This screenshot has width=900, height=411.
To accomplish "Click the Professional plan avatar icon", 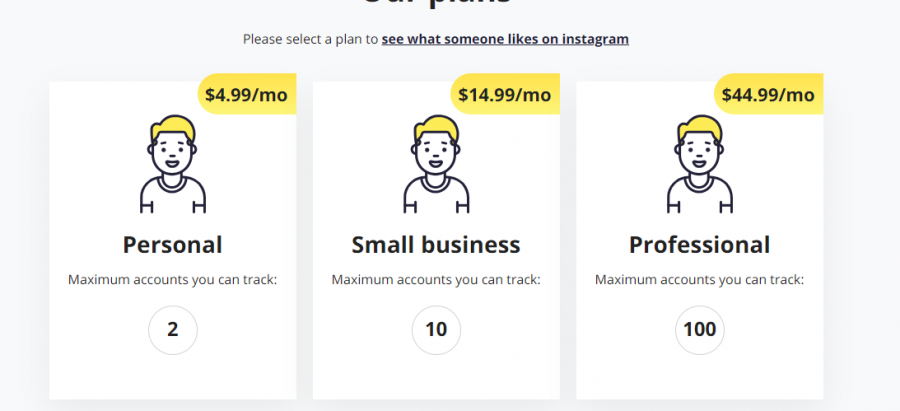I will click(700, 165).
